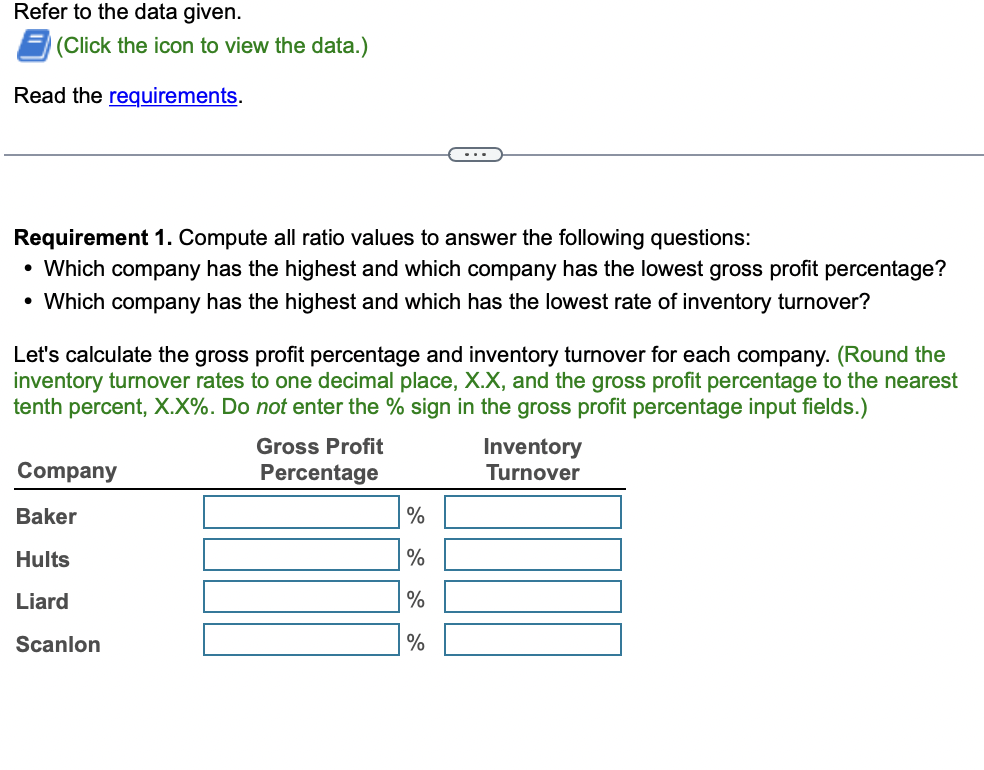This screenshot has width=984, height=770.
Task: Expand the ellipsis divider control
Action: (477, 153)
